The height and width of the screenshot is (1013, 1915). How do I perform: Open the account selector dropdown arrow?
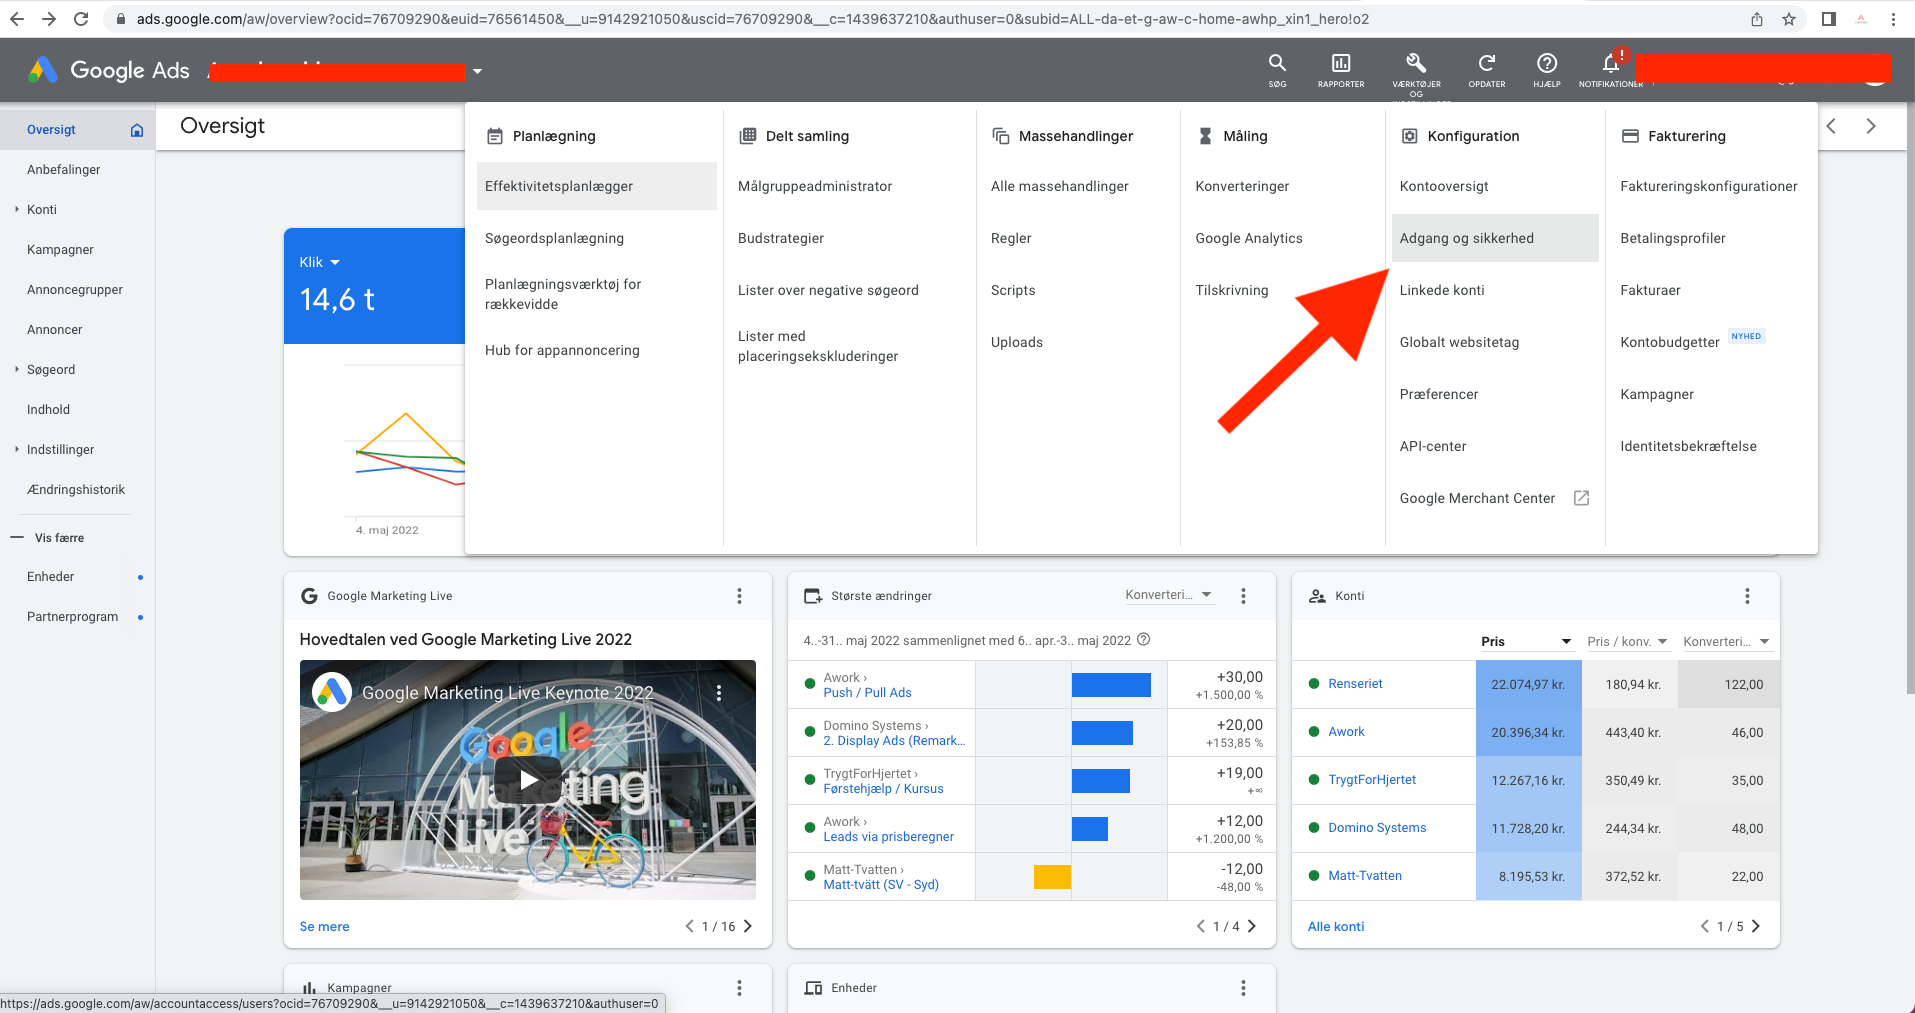477,71
